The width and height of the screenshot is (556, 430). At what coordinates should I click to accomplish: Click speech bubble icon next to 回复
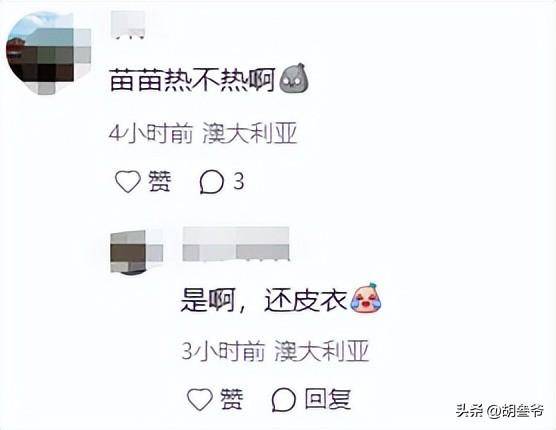click(284, 400)
